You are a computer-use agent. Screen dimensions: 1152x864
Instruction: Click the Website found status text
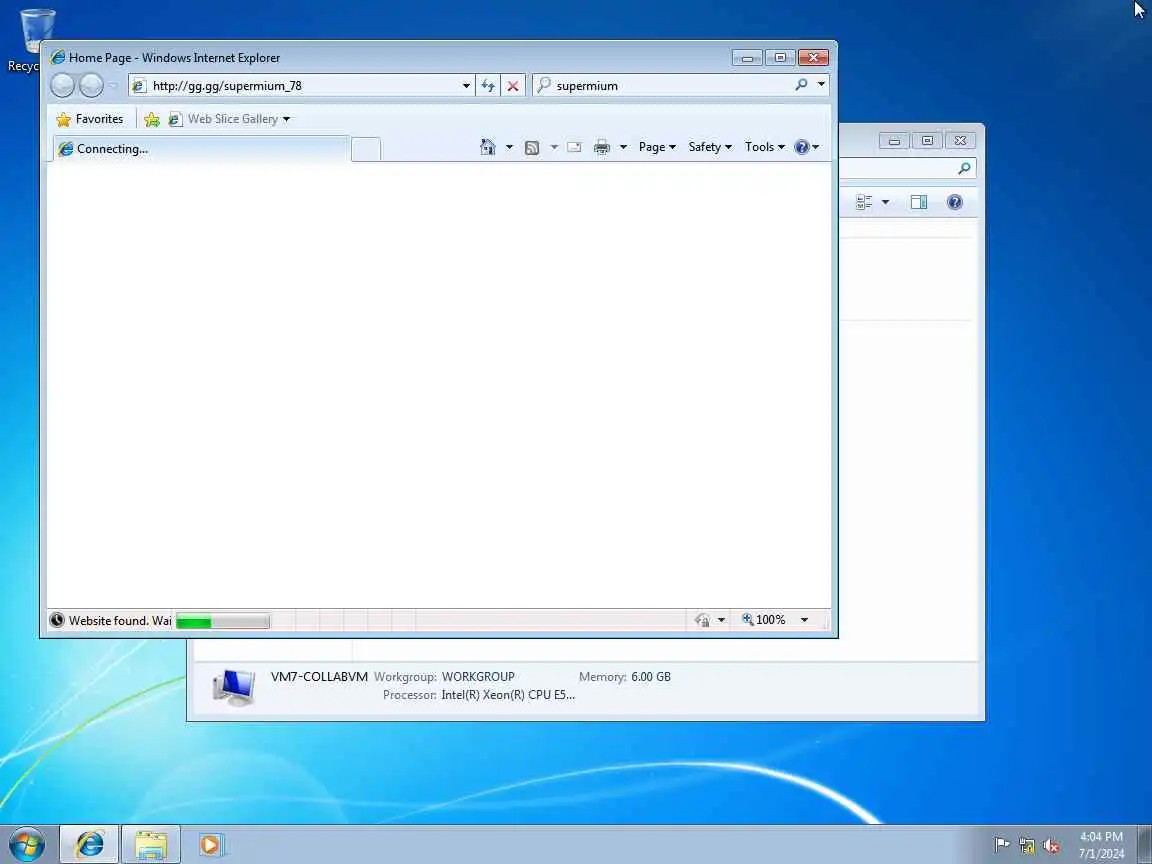pos(120,621)
